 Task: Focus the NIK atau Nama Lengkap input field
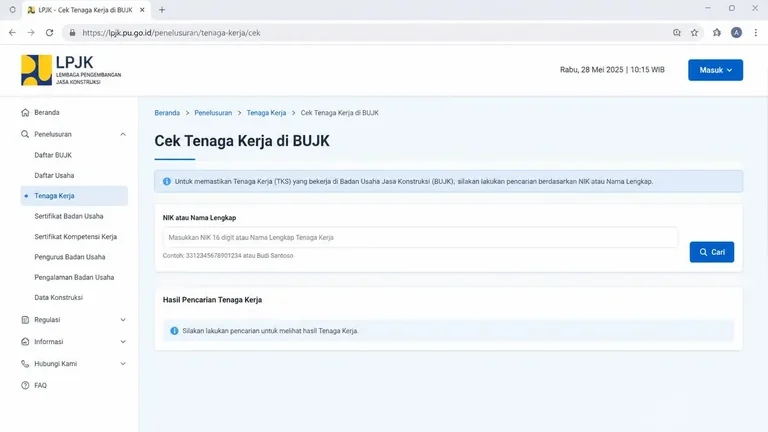pos(420,238)
